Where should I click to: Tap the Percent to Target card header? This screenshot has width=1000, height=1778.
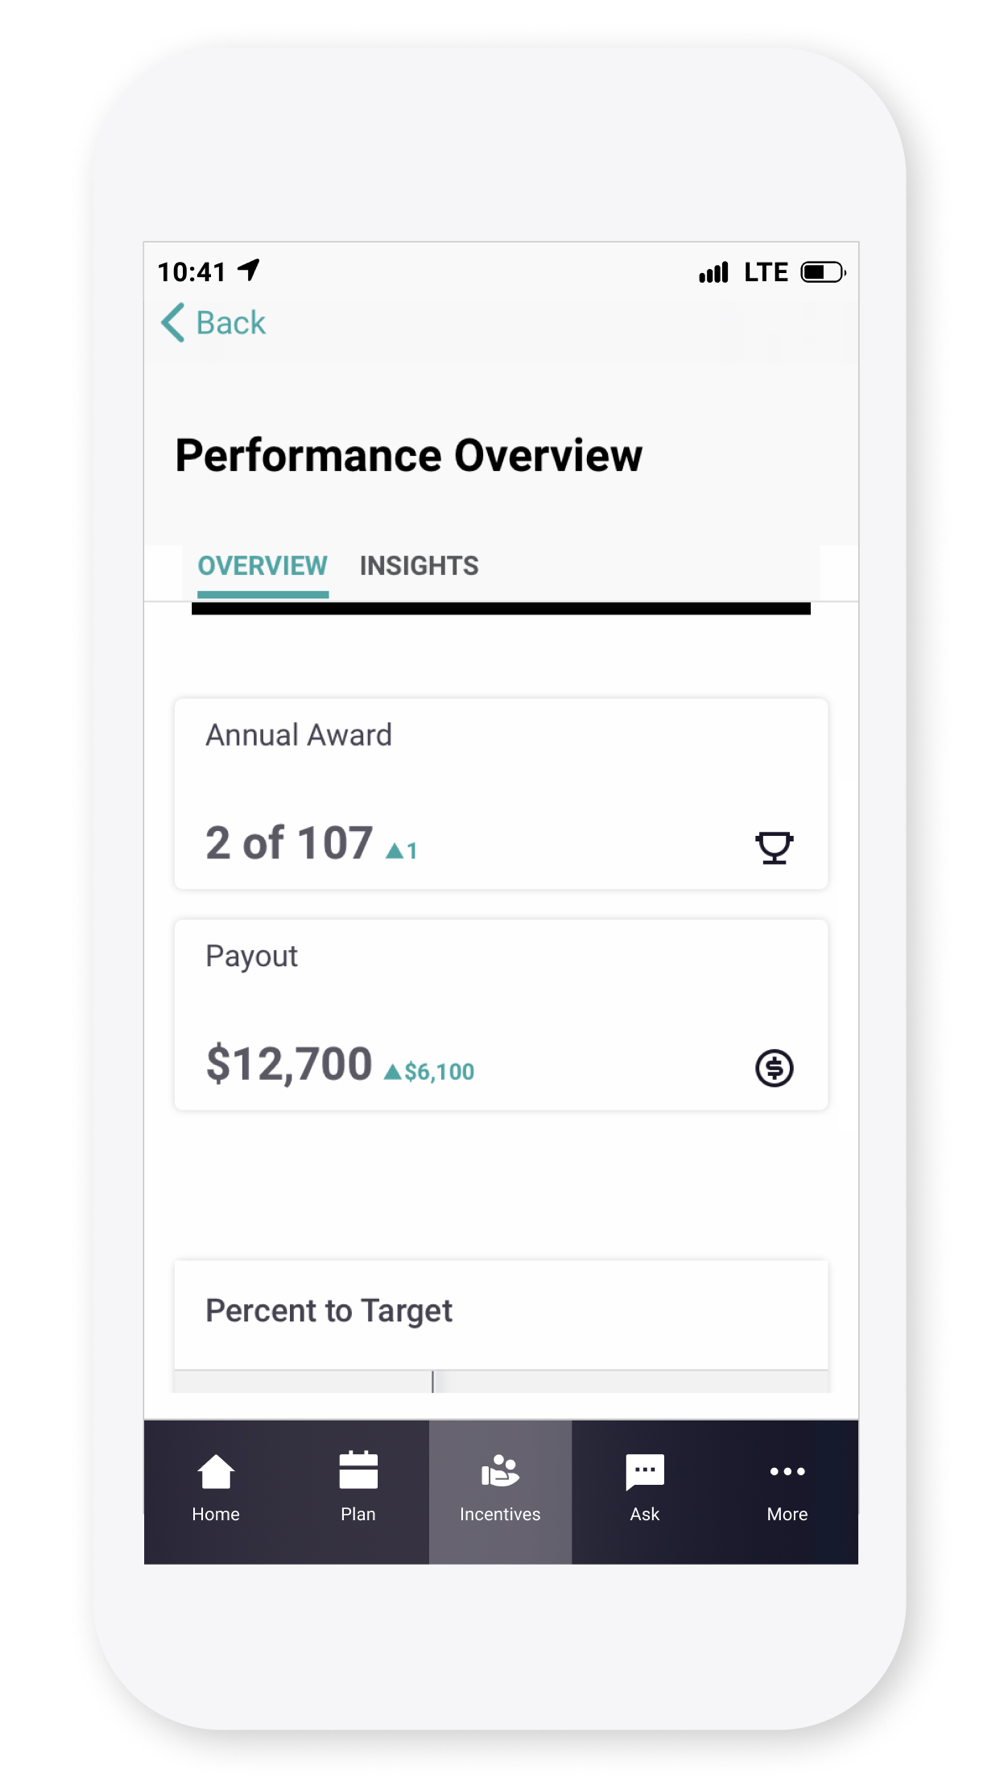point(501,1314)
